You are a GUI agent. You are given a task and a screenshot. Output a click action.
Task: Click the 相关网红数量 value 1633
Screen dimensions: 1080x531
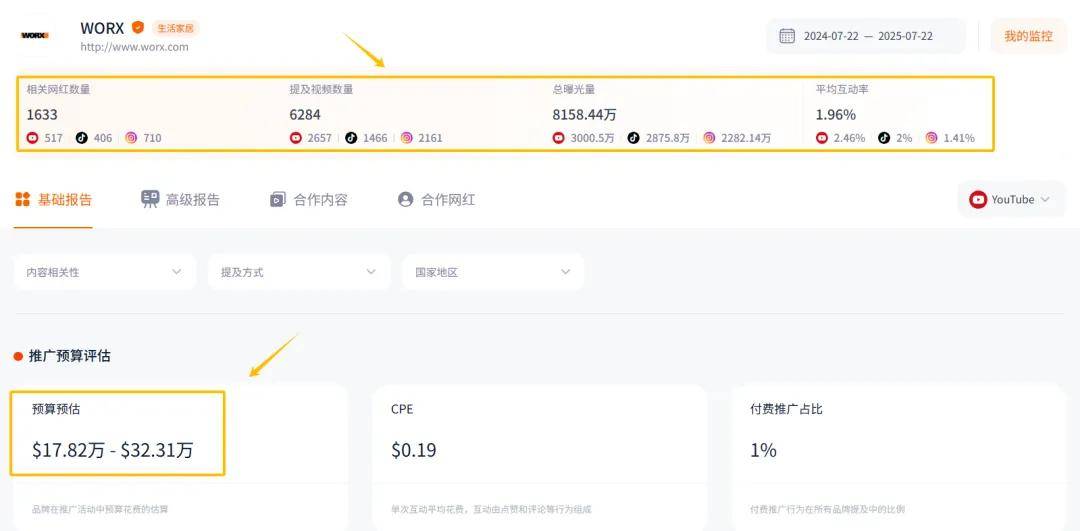click(42, 114)
